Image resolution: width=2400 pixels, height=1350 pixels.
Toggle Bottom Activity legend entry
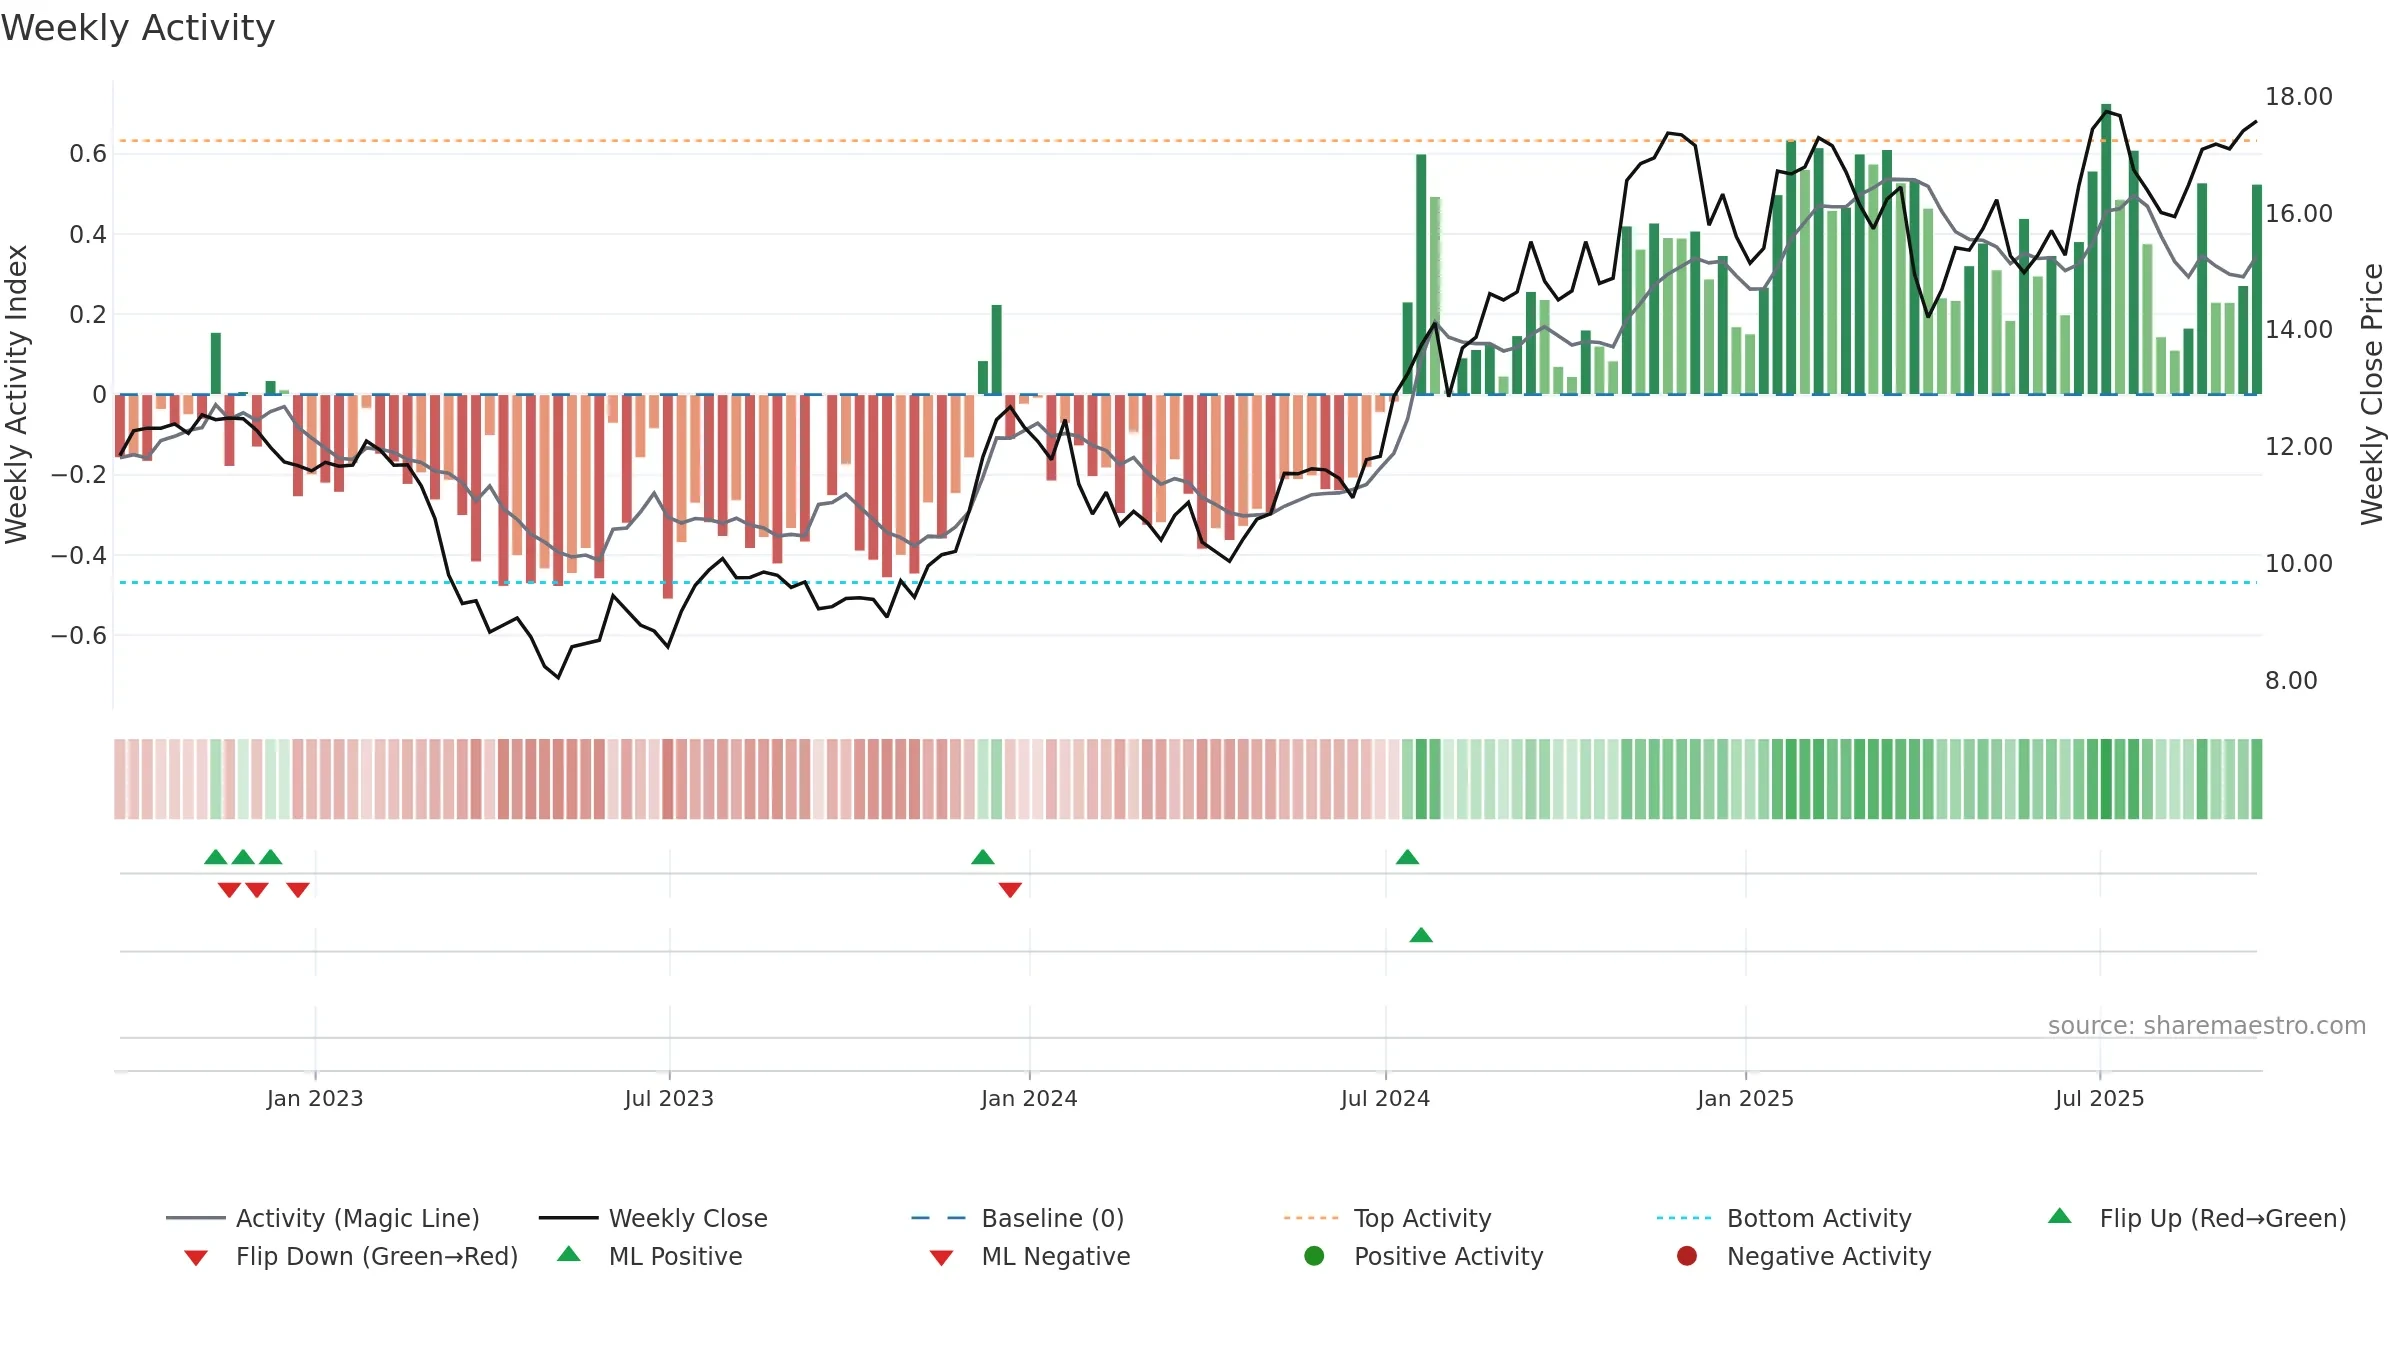coord(1784,1218)
